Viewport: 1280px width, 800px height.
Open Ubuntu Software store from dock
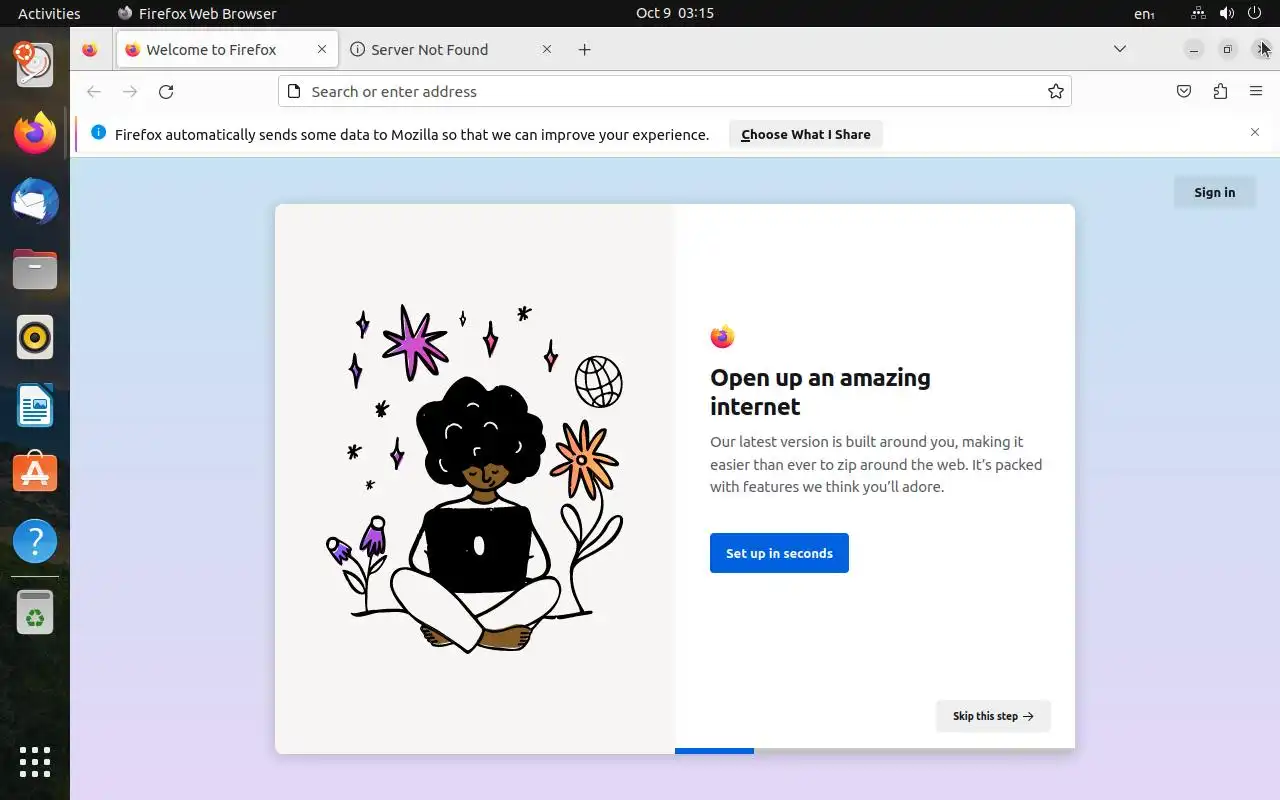pos(35,473)
